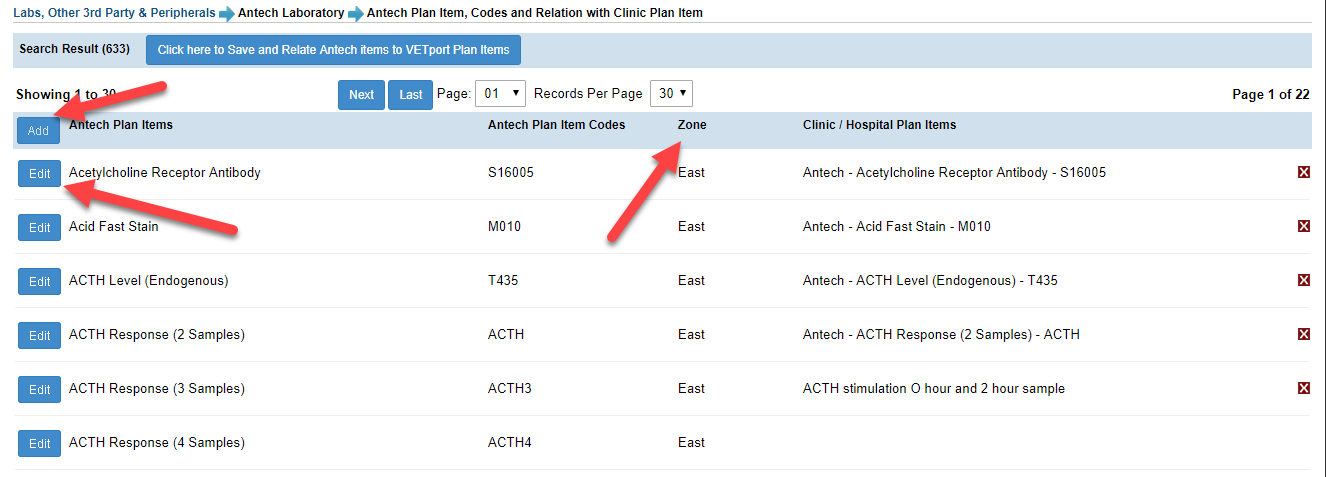
Task: Click Search Result (633) label
Action: [x=73, y=49]
